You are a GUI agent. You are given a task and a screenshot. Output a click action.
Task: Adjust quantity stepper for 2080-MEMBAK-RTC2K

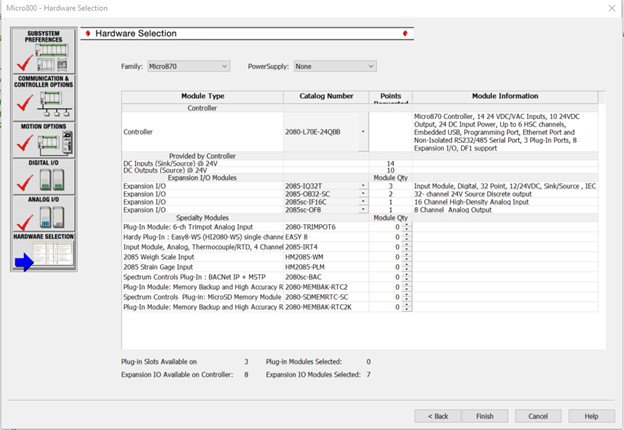(406, 307)
